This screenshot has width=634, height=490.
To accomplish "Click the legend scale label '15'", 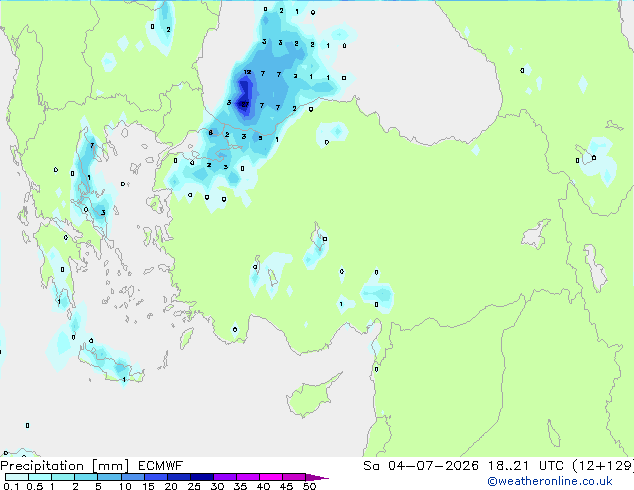I will (148, 486).
